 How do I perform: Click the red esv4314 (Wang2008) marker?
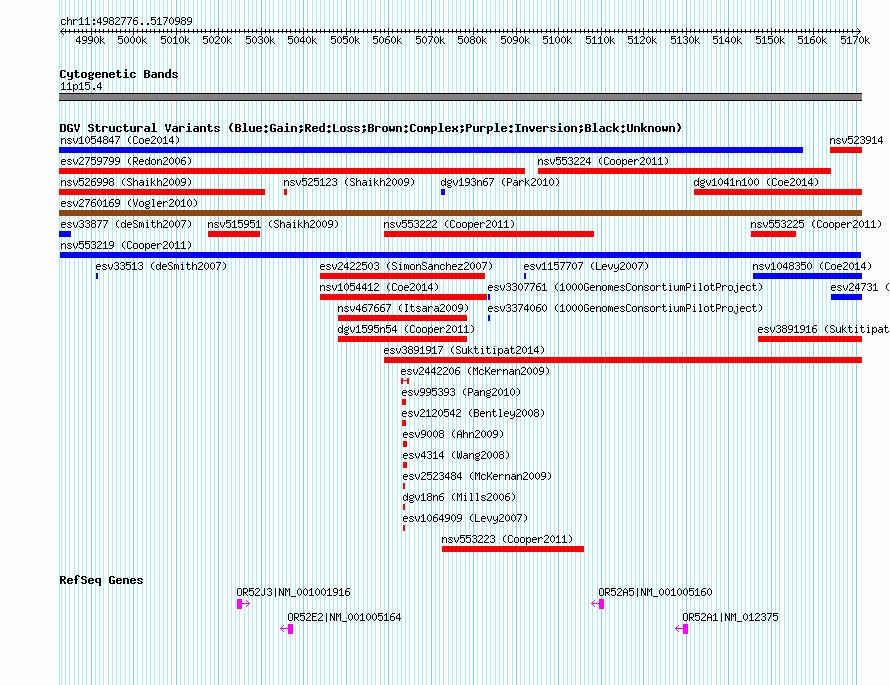405,465
